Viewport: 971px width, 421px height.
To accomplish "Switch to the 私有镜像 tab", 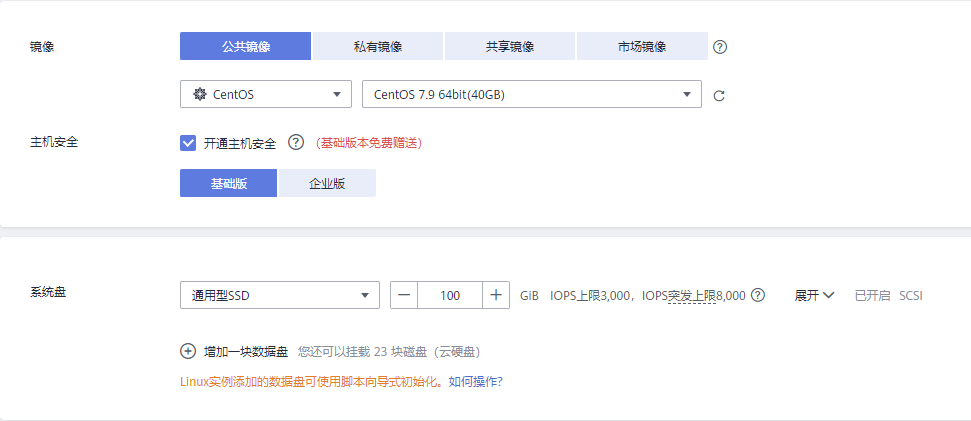I will click(x=377, y=47).
